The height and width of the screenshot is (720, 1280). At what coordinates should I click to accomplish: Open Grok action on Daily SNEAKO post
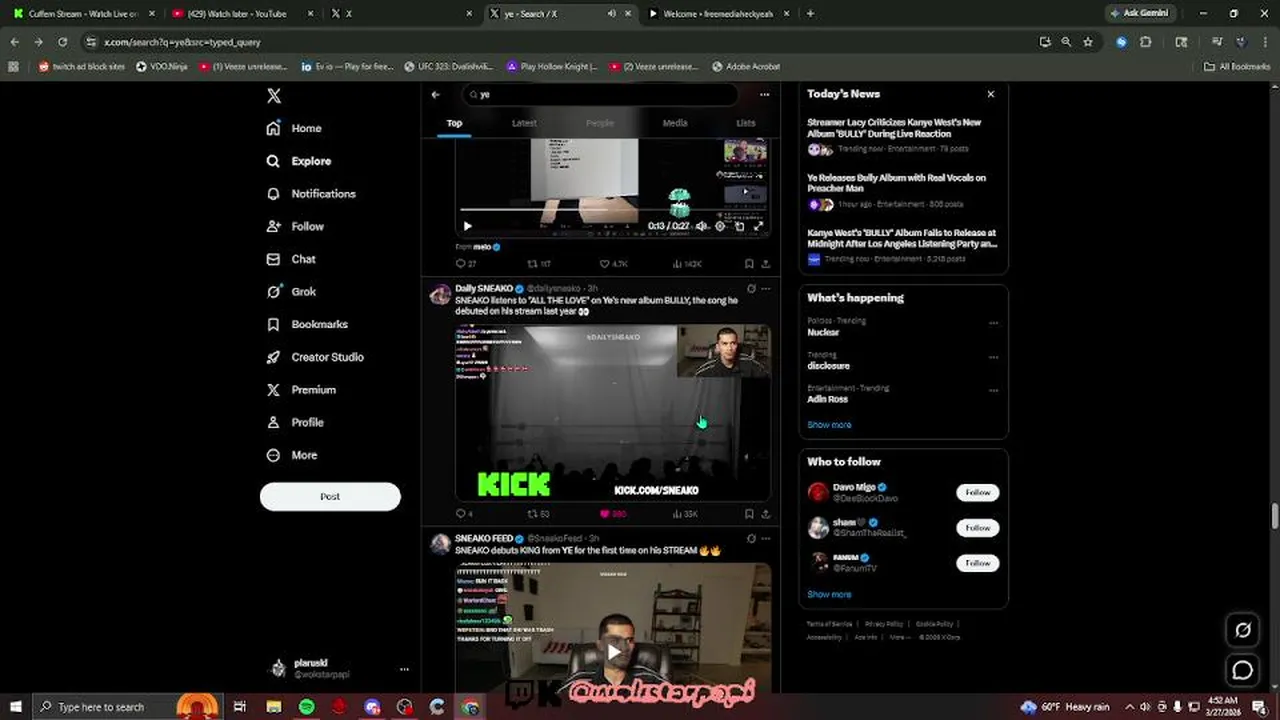point(750,288)
